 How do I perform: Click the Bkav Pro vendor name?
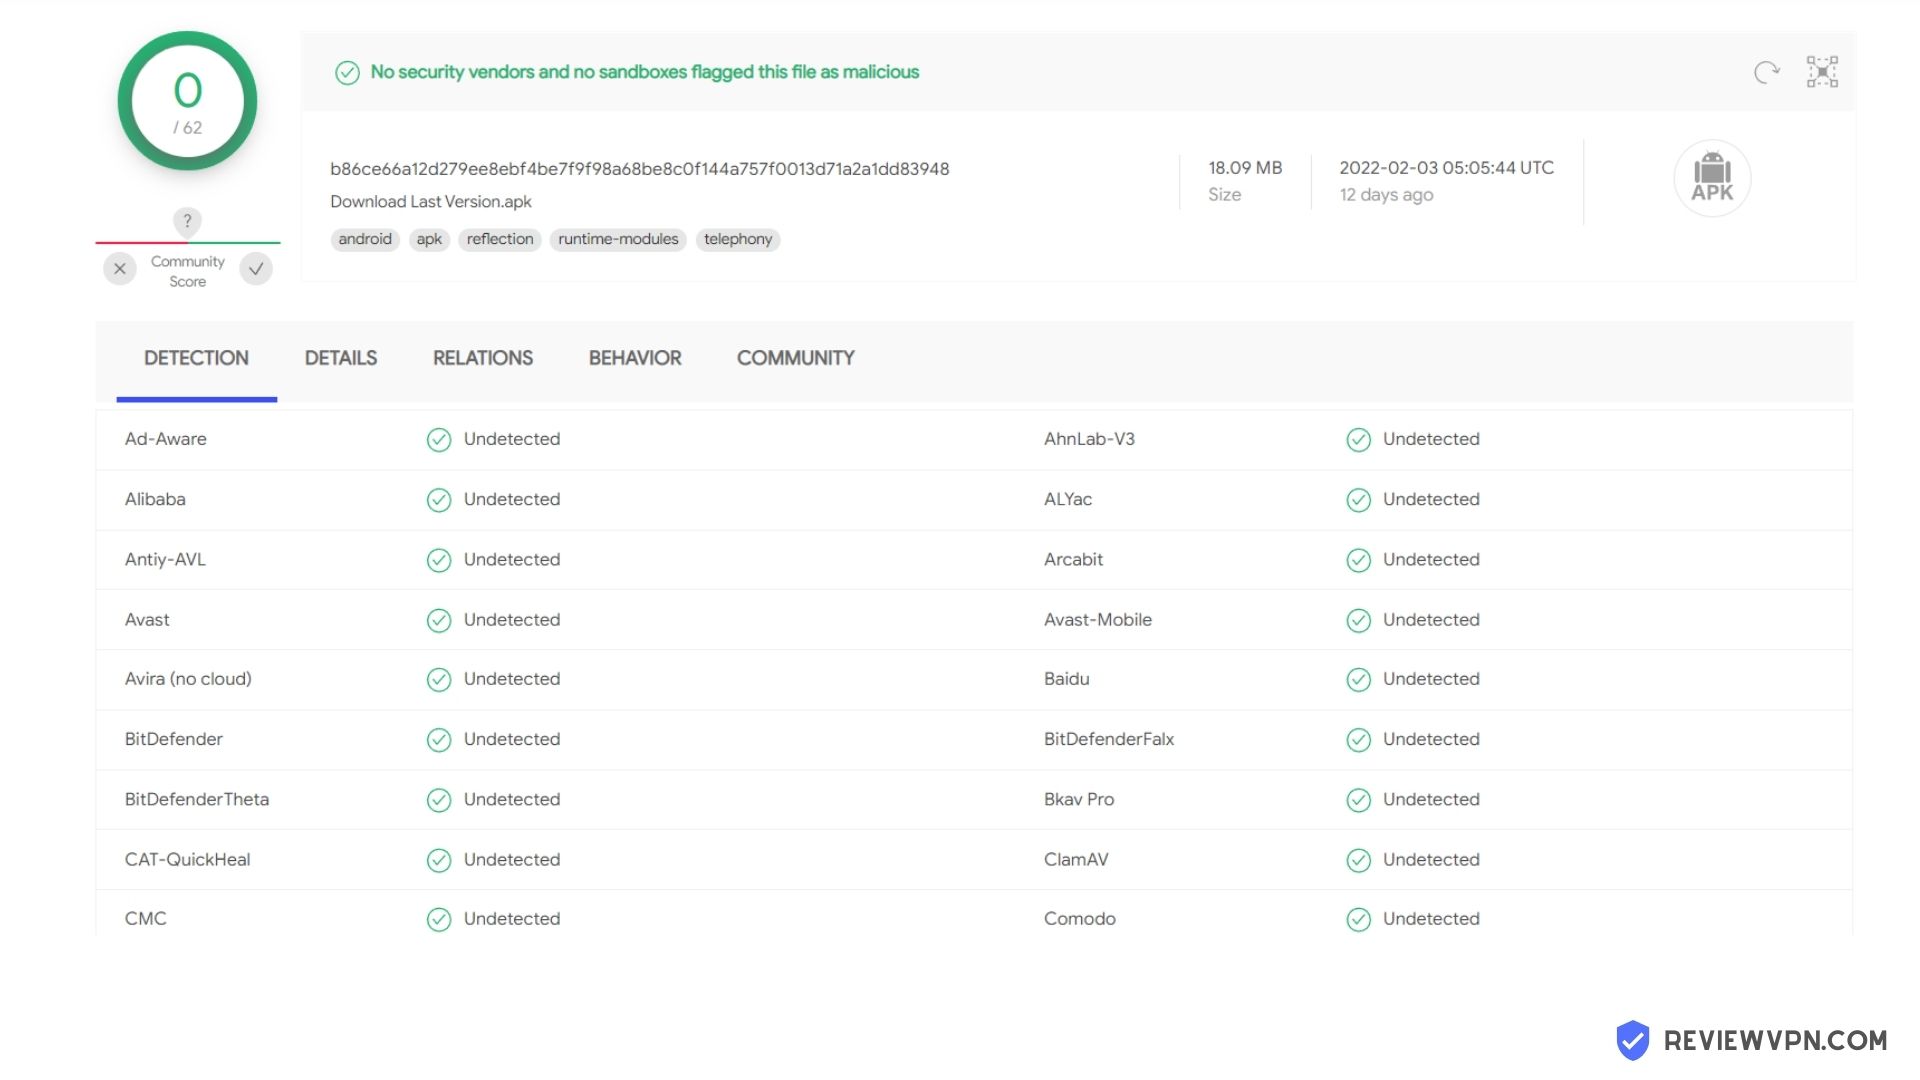1079,799
